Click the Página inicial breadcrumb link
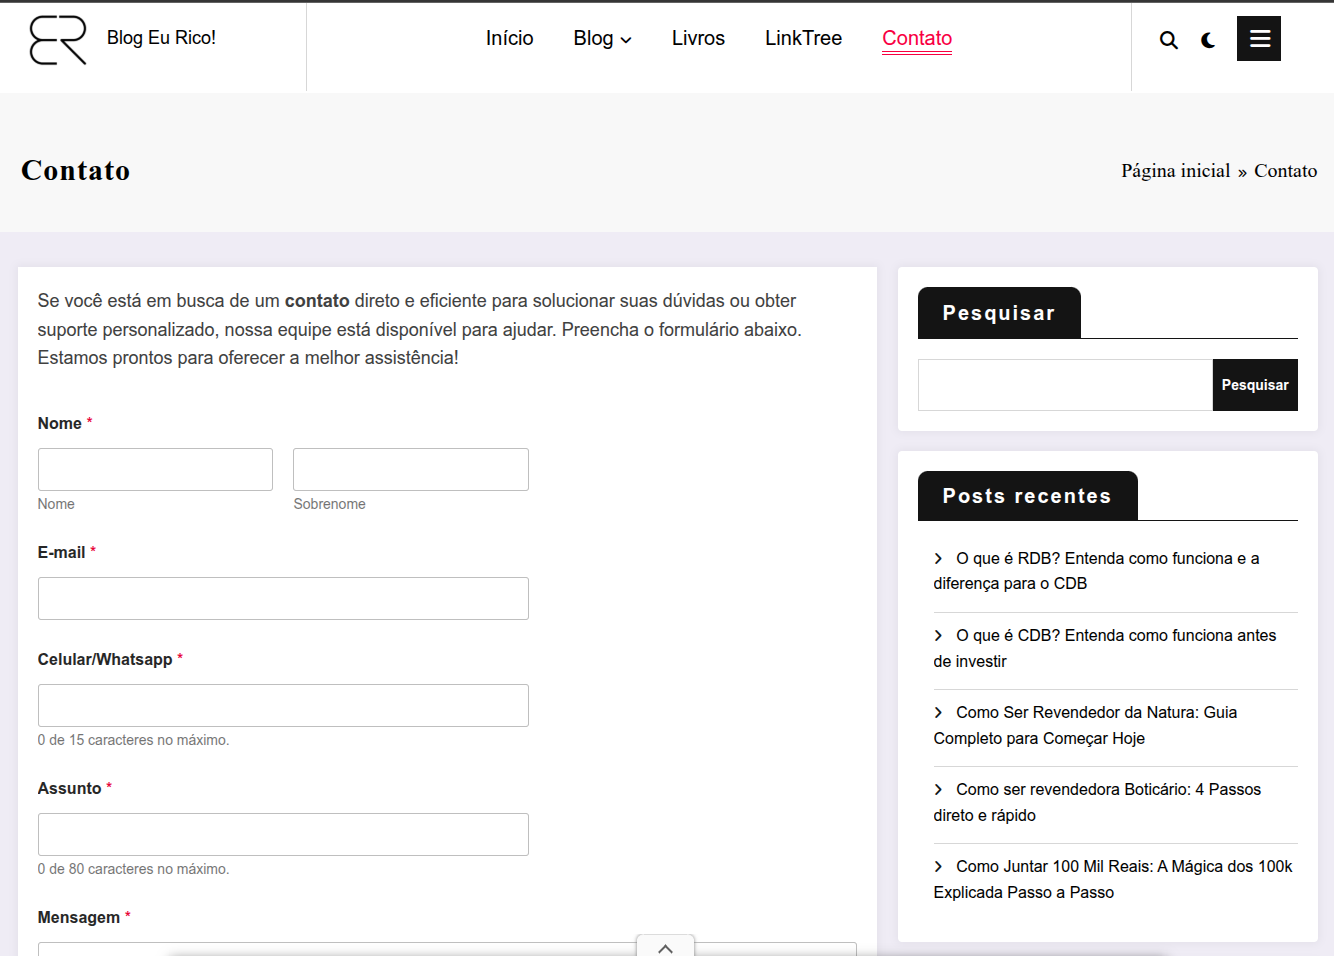The height and width of the screenshot is (956, 1334). [x=1175, y=171]
